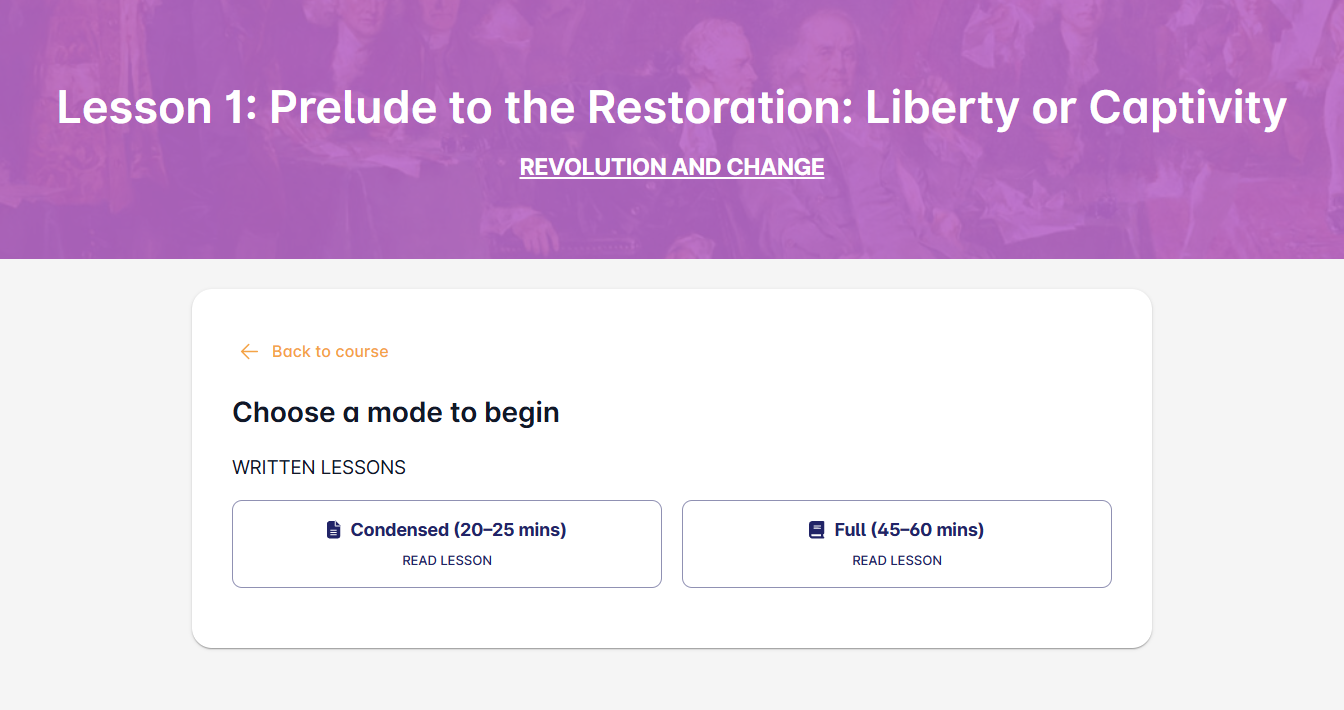This screenshot has height=710, width=1344.
Task: Click 'READ LESSON' under the Condensed option
Action: click(x=447, y=561)
